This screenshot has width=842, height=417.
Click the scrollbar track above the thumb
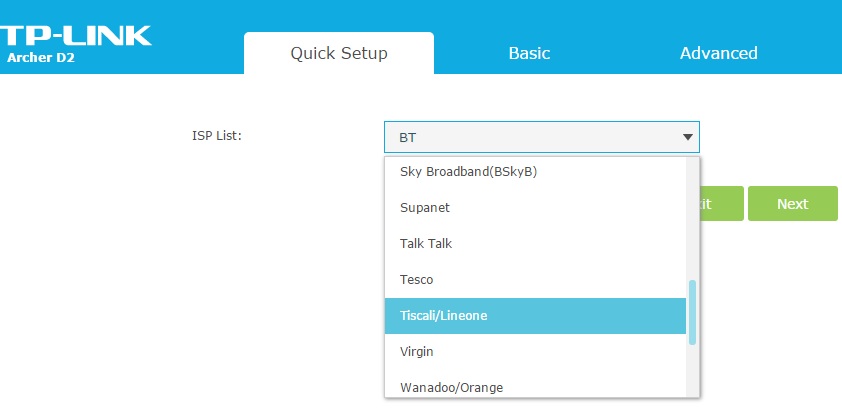click(692, 220)
